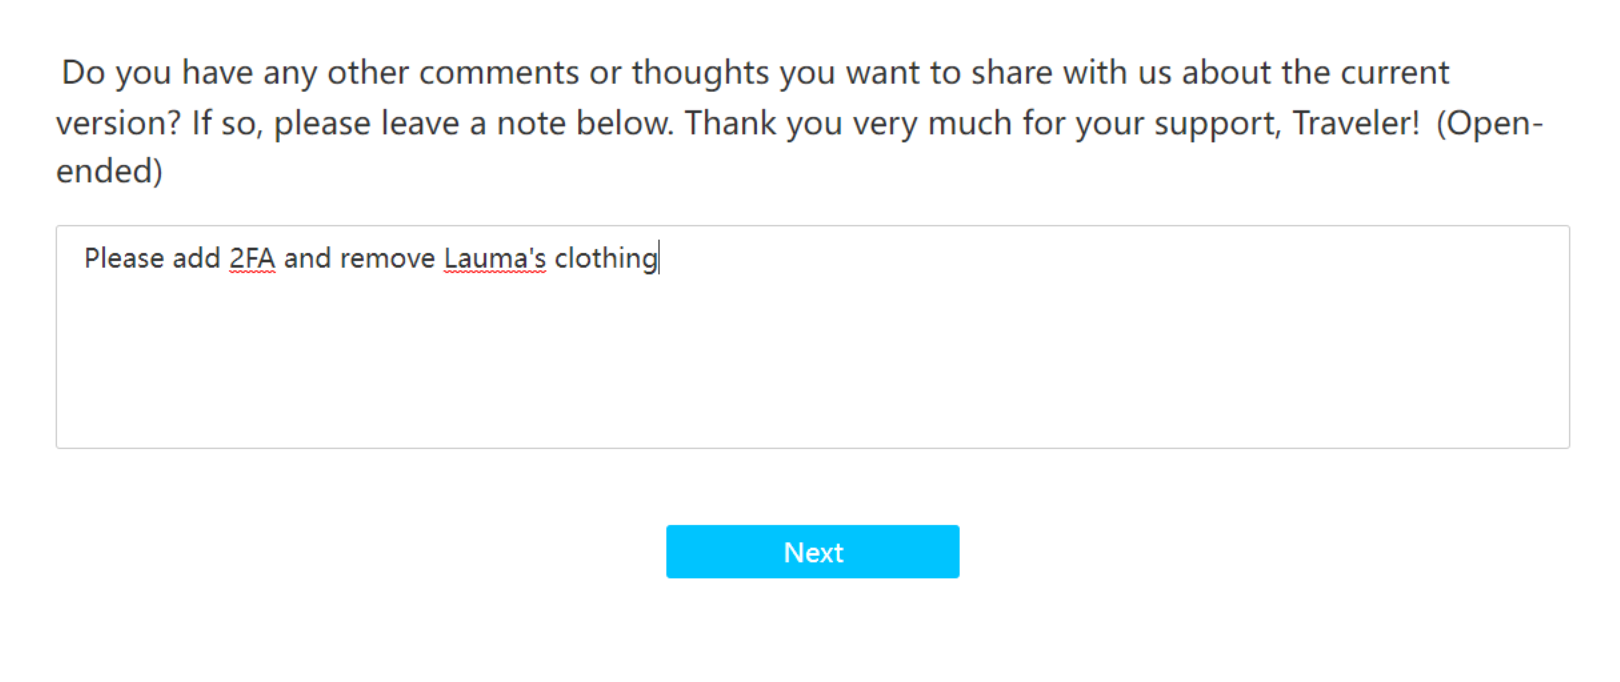
Task: Click the word "comments" in the question
Action: 499,73
